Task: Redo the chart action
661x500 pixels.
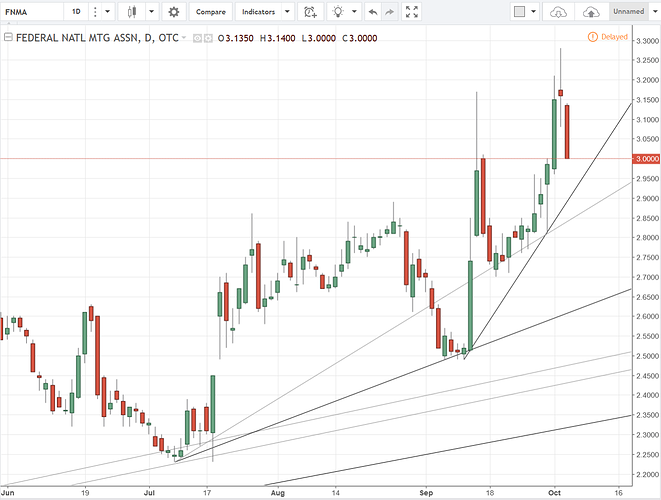Action: (390, 12)
